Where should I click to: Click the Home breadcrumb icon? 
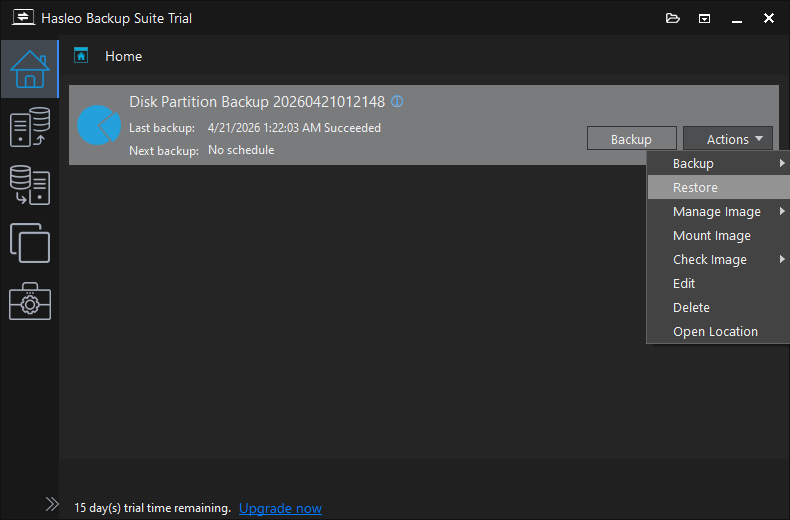point(81,55)
